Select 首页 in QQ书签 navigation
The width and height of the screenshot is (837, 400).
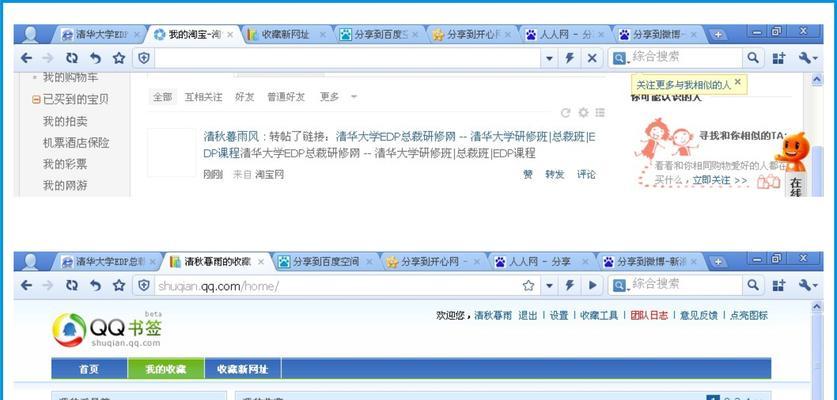(x=89, y=369)
